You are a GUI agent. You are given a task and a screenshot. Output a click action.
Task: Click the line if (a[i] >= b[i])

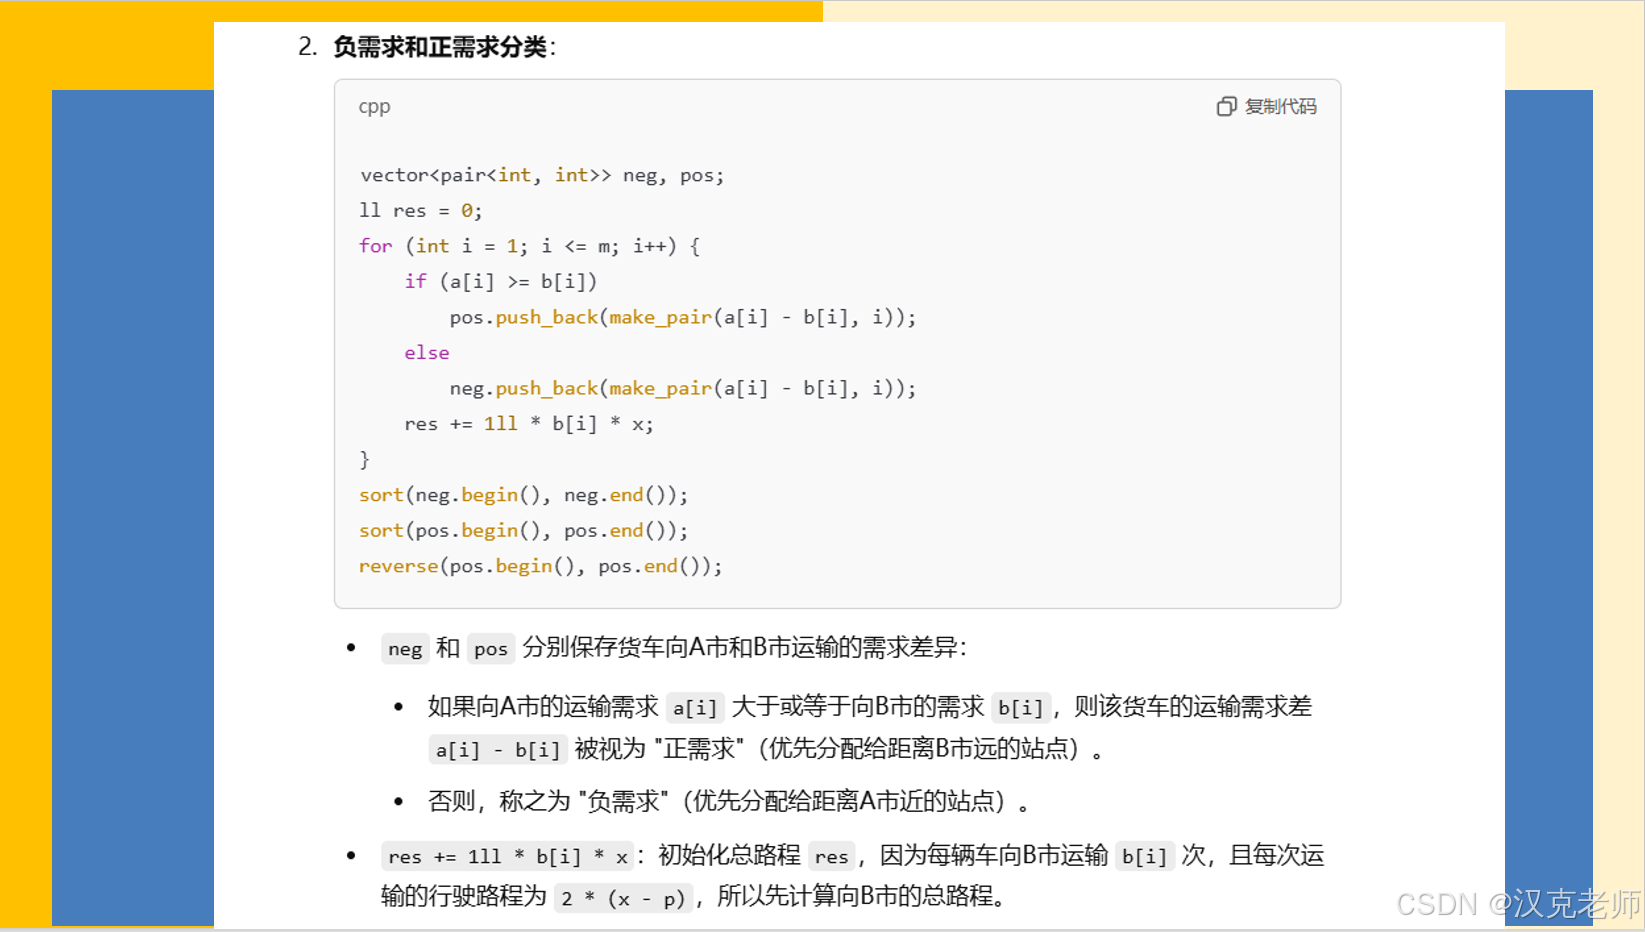click(x=500, y=282)
